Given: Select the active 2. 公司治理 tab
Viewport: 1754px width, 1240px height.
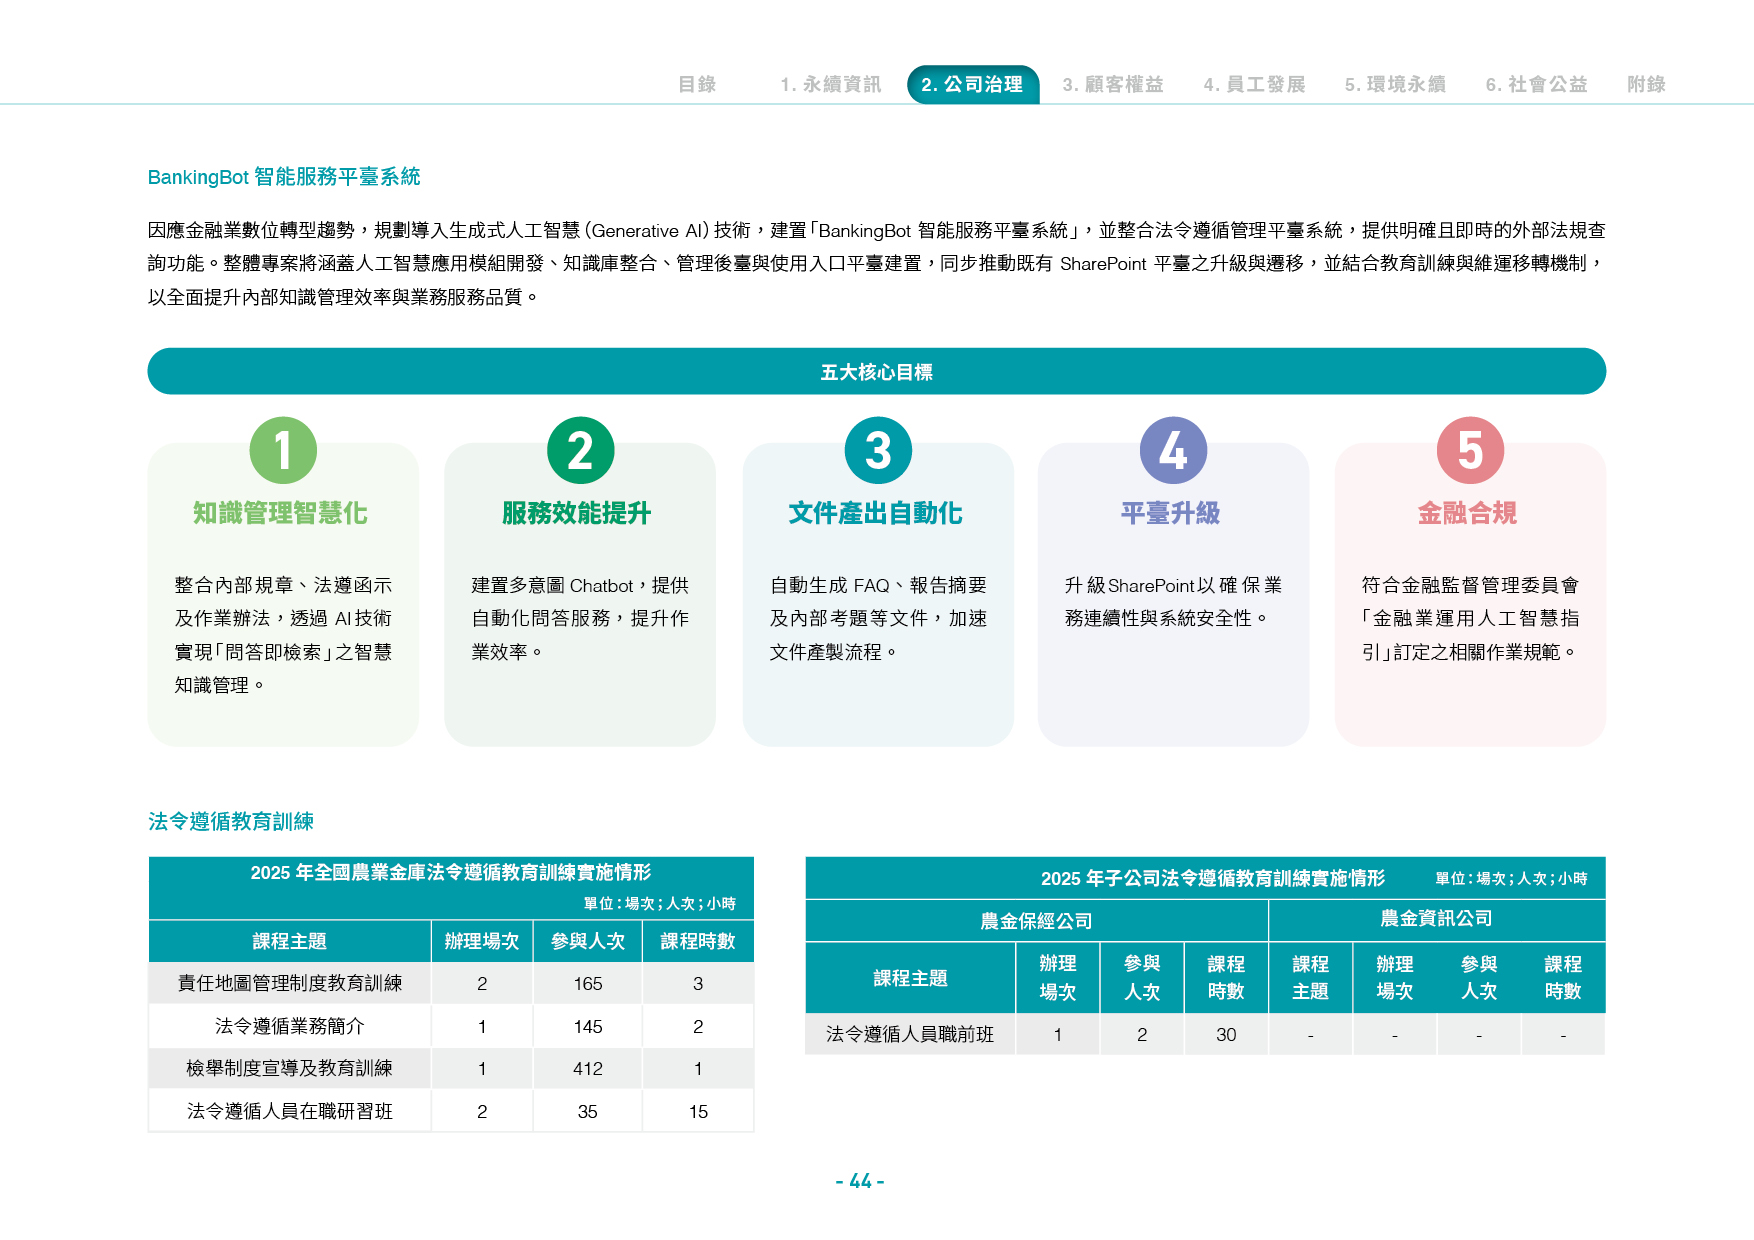Looking at the screenshot, I should tap(972, 84).
